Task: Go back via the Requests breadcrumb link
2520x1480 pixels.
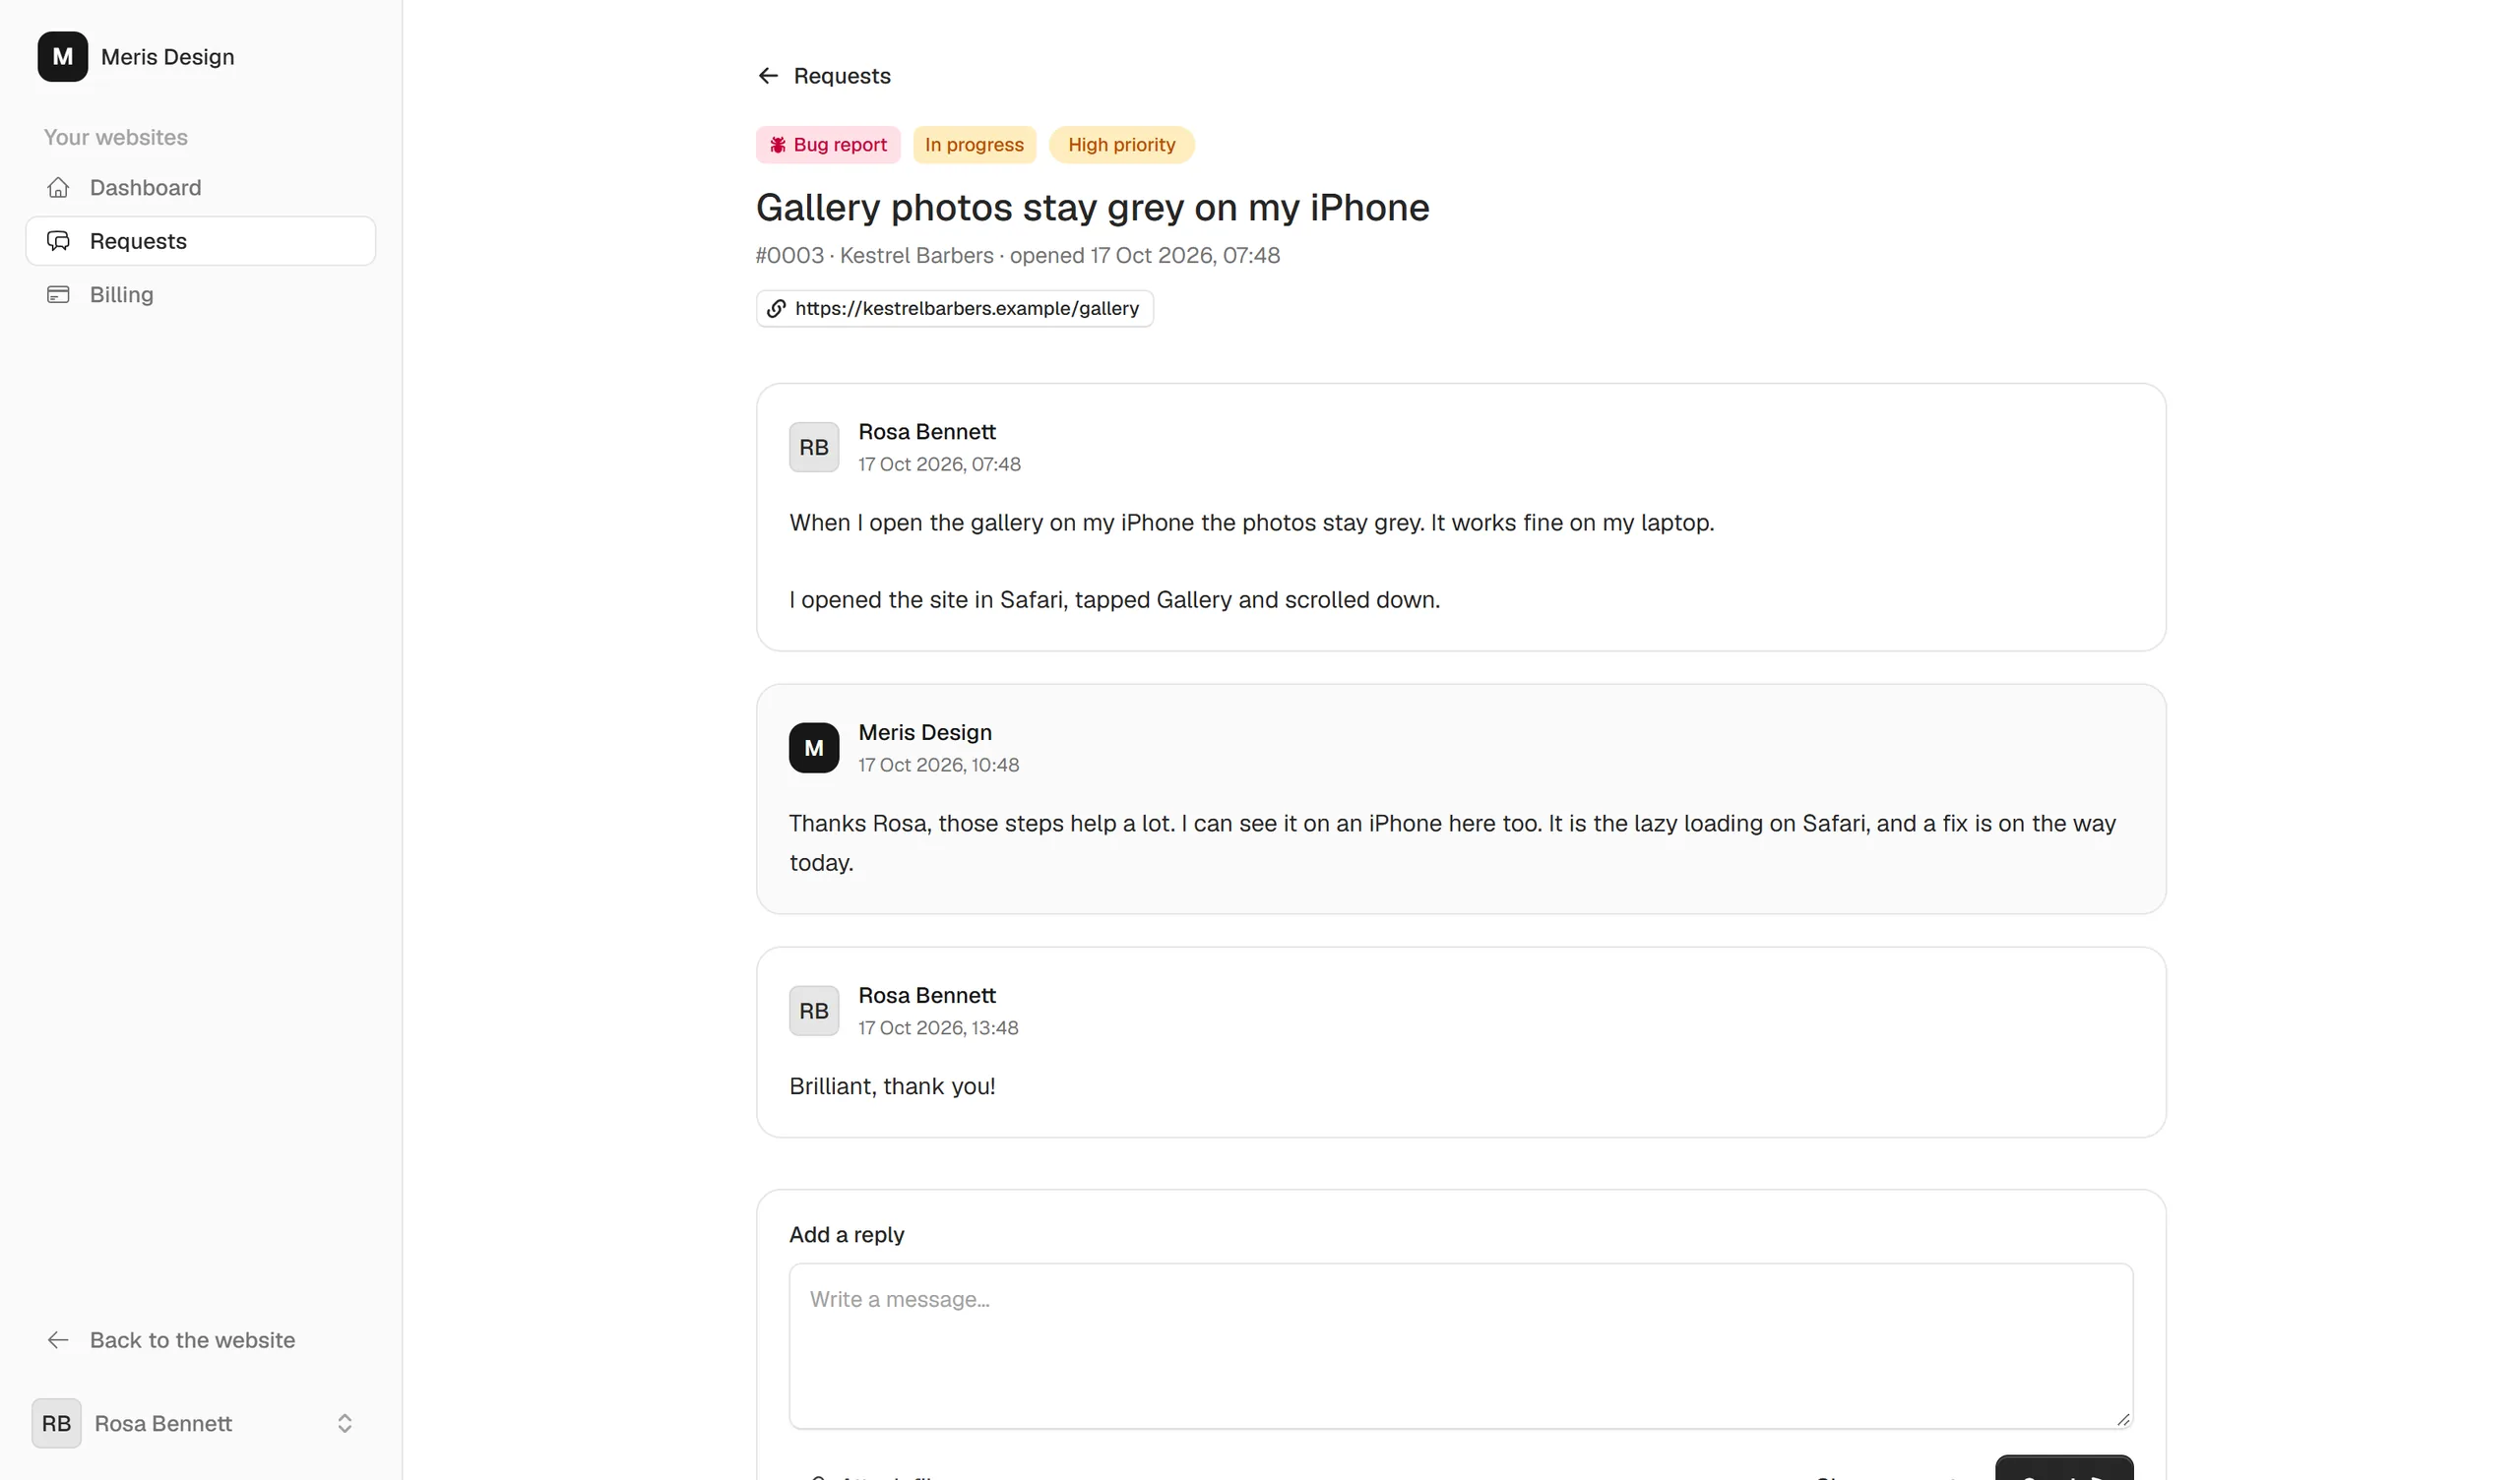Action: point(824,76)
